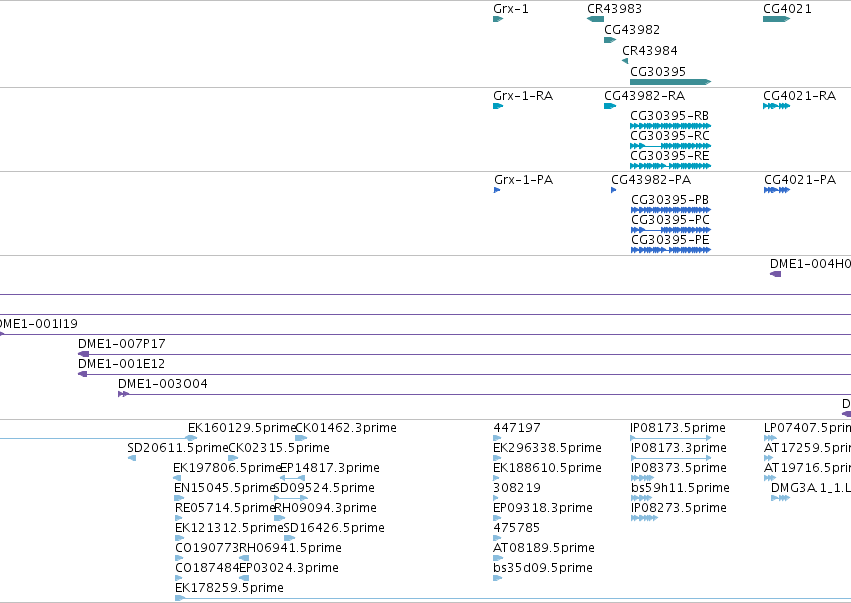The height and width of the screenshot is (603, 851).
Task: Select the CR43983 gene feature
Action: (x=595, y=19)
